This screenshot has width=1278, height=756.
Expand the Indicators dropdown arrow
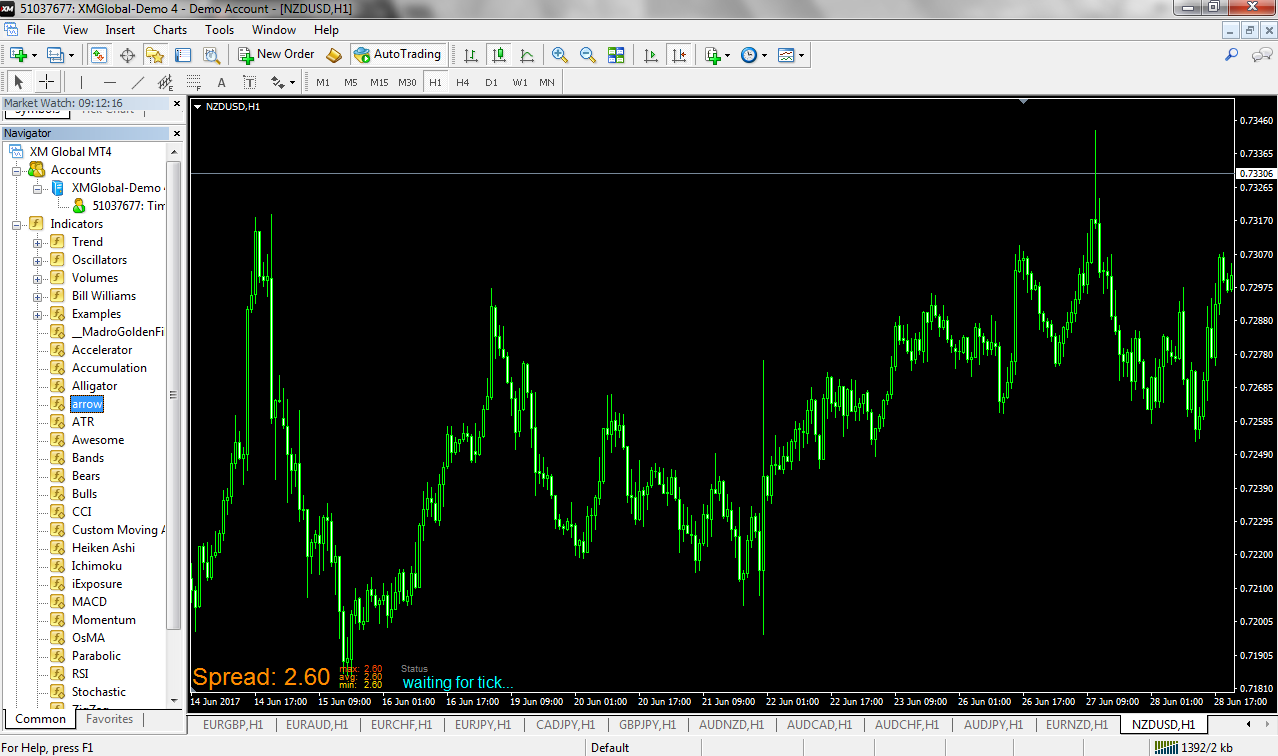[x=728, y=55]
